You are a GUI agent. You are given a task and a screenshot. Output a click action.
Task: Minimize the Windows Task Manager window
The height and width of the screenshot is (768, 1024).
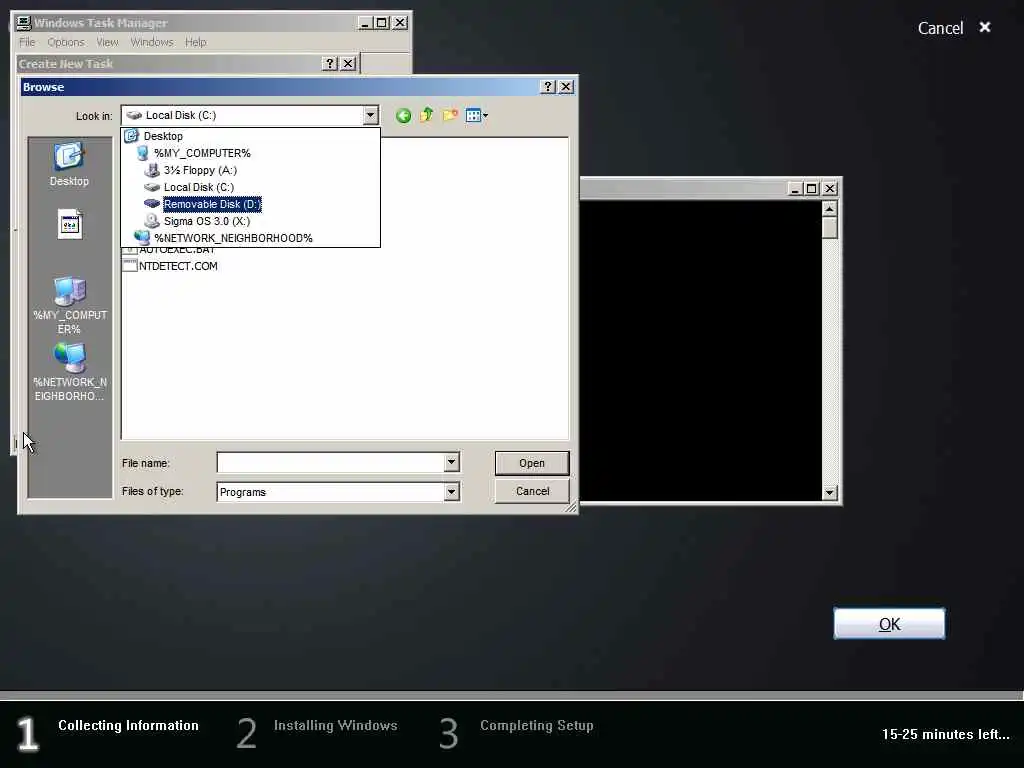(365, 23)
